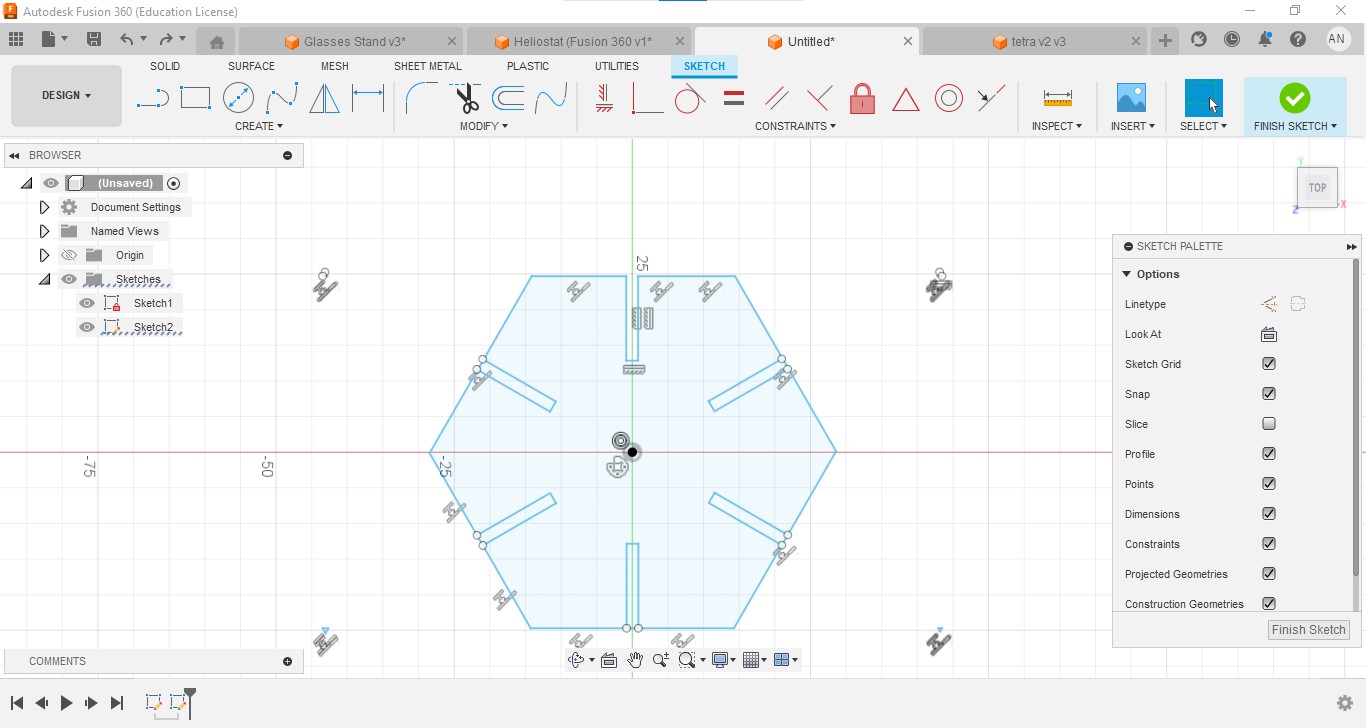Screen dimensions: 1366x728
Task: Select the 2-Point Rectangle tool
Action: pos(195,98)
